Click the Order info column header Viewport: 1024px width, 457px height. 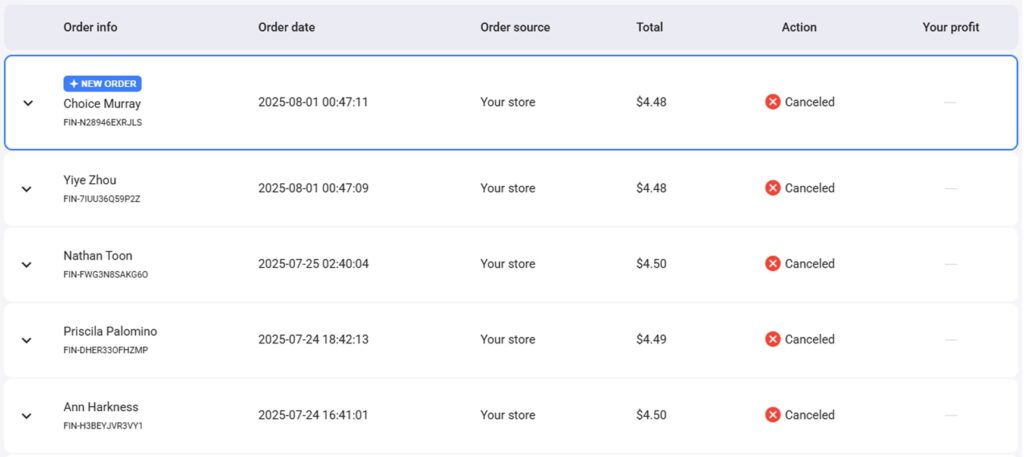click(x=90, y=28)
